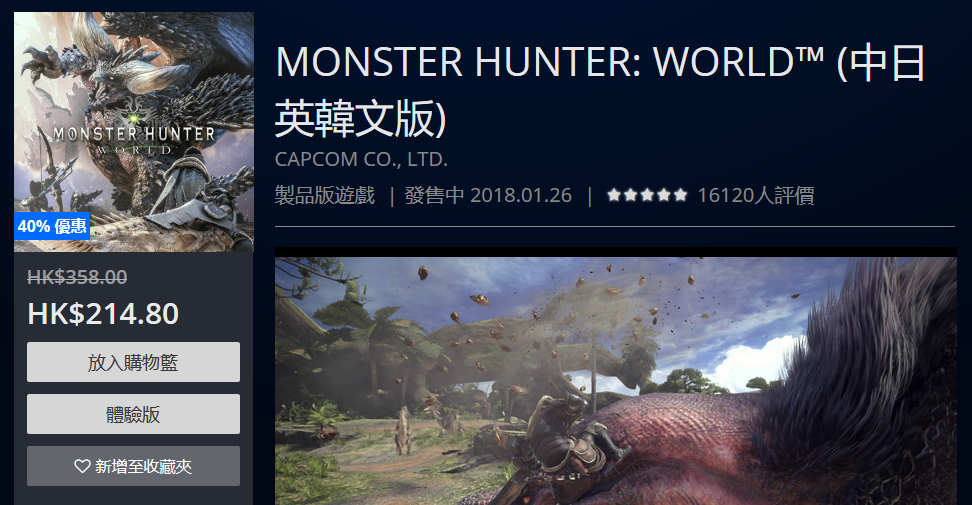972x505 pixels.
Task: Click the 發售中 2018.01.26 release date
Action: [x=488, y=195]
